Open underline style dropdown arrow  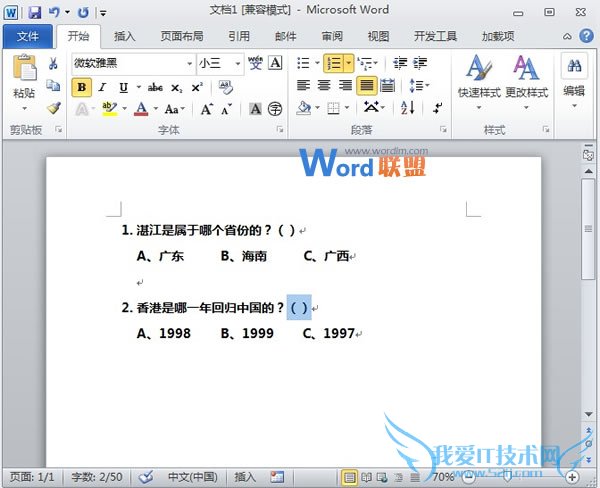pyautogui.click(x=139, y=88)
